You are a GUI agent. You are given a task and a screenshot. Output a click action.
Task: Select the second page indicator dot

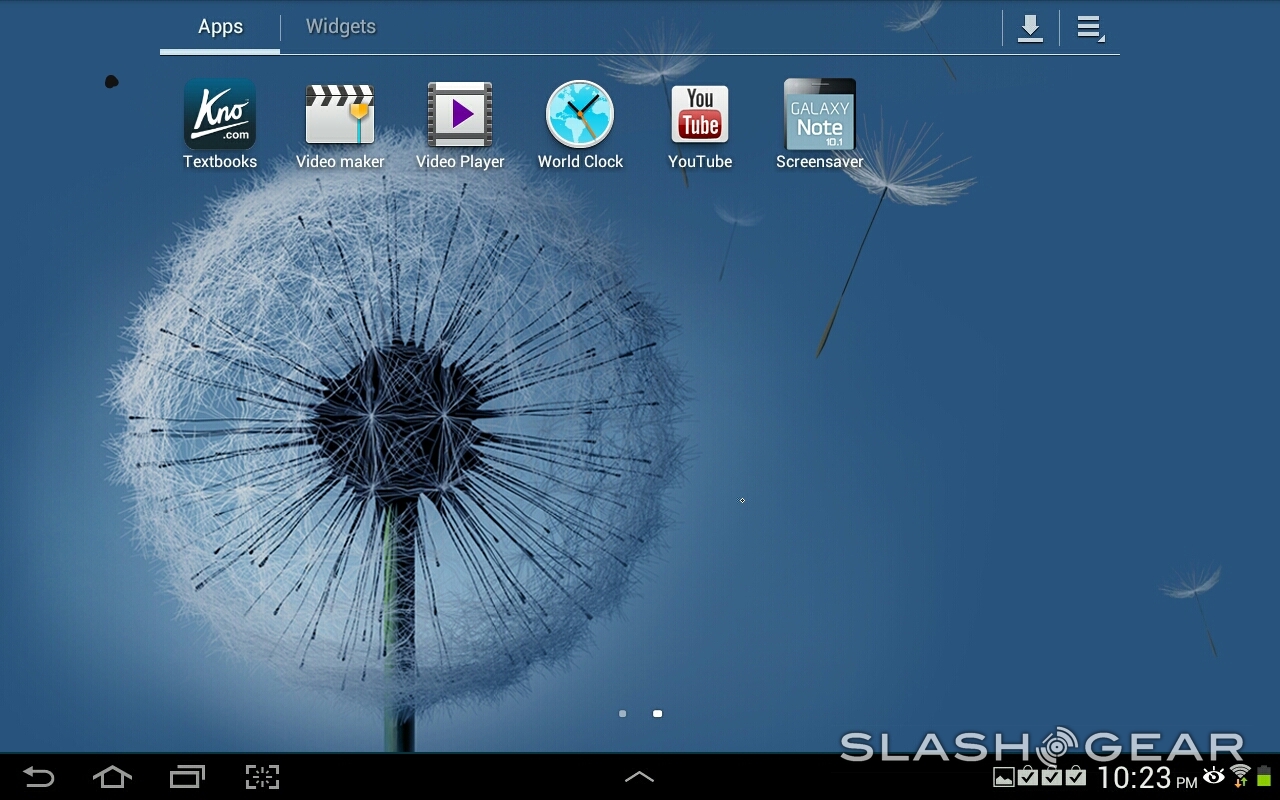click(x=657, y=714)
